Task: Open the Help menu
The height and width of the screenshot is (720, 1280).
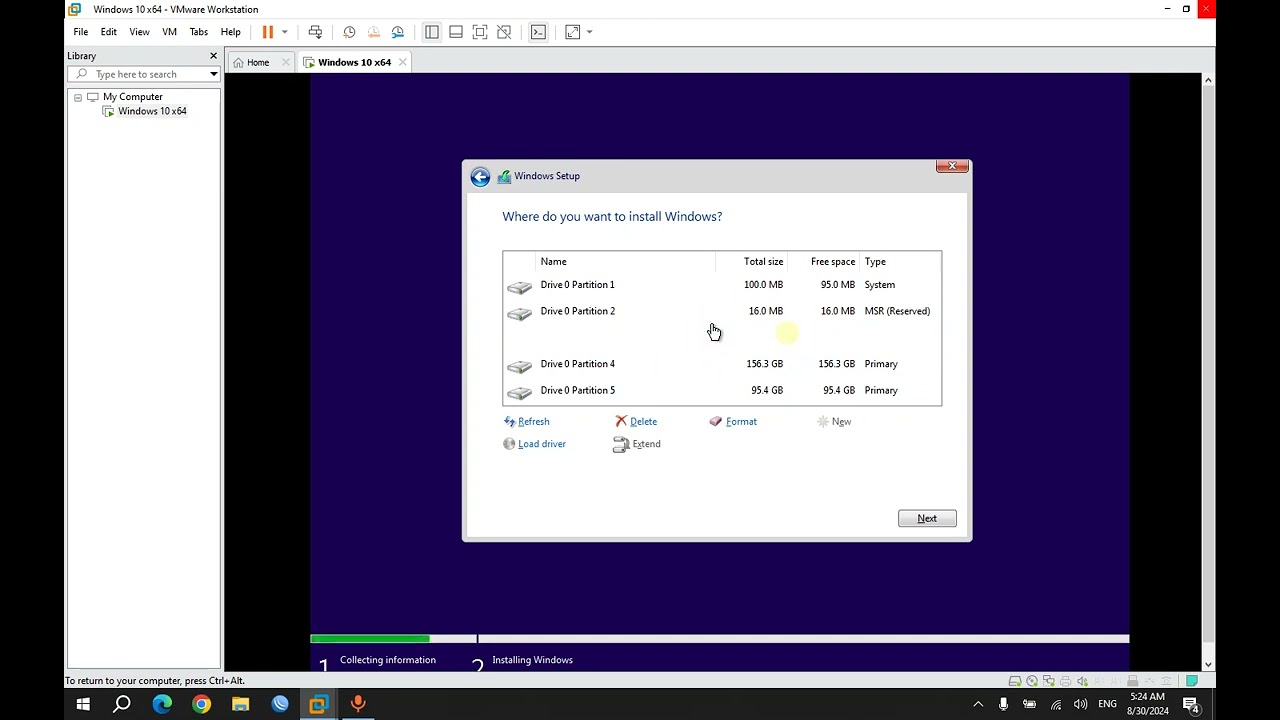Action: coord(230,32)
